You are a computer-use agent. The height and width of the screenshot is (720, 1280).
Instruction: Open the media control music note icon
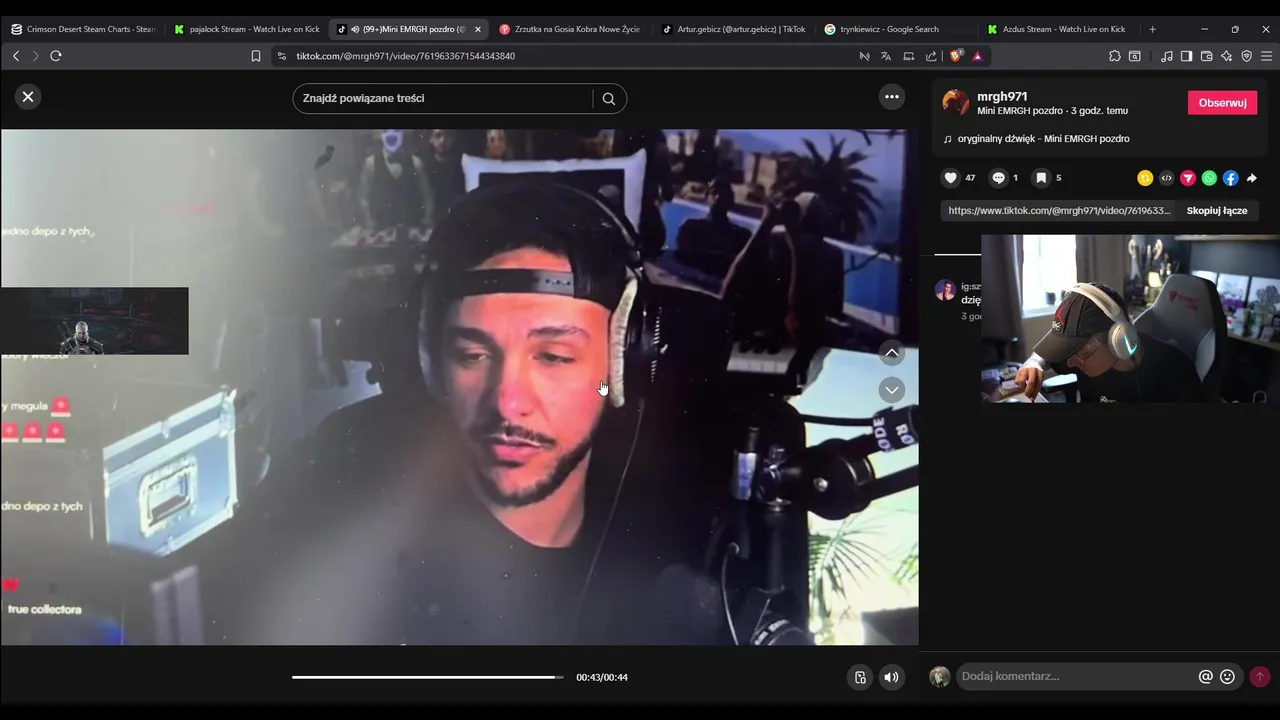tap(1166, 56)
